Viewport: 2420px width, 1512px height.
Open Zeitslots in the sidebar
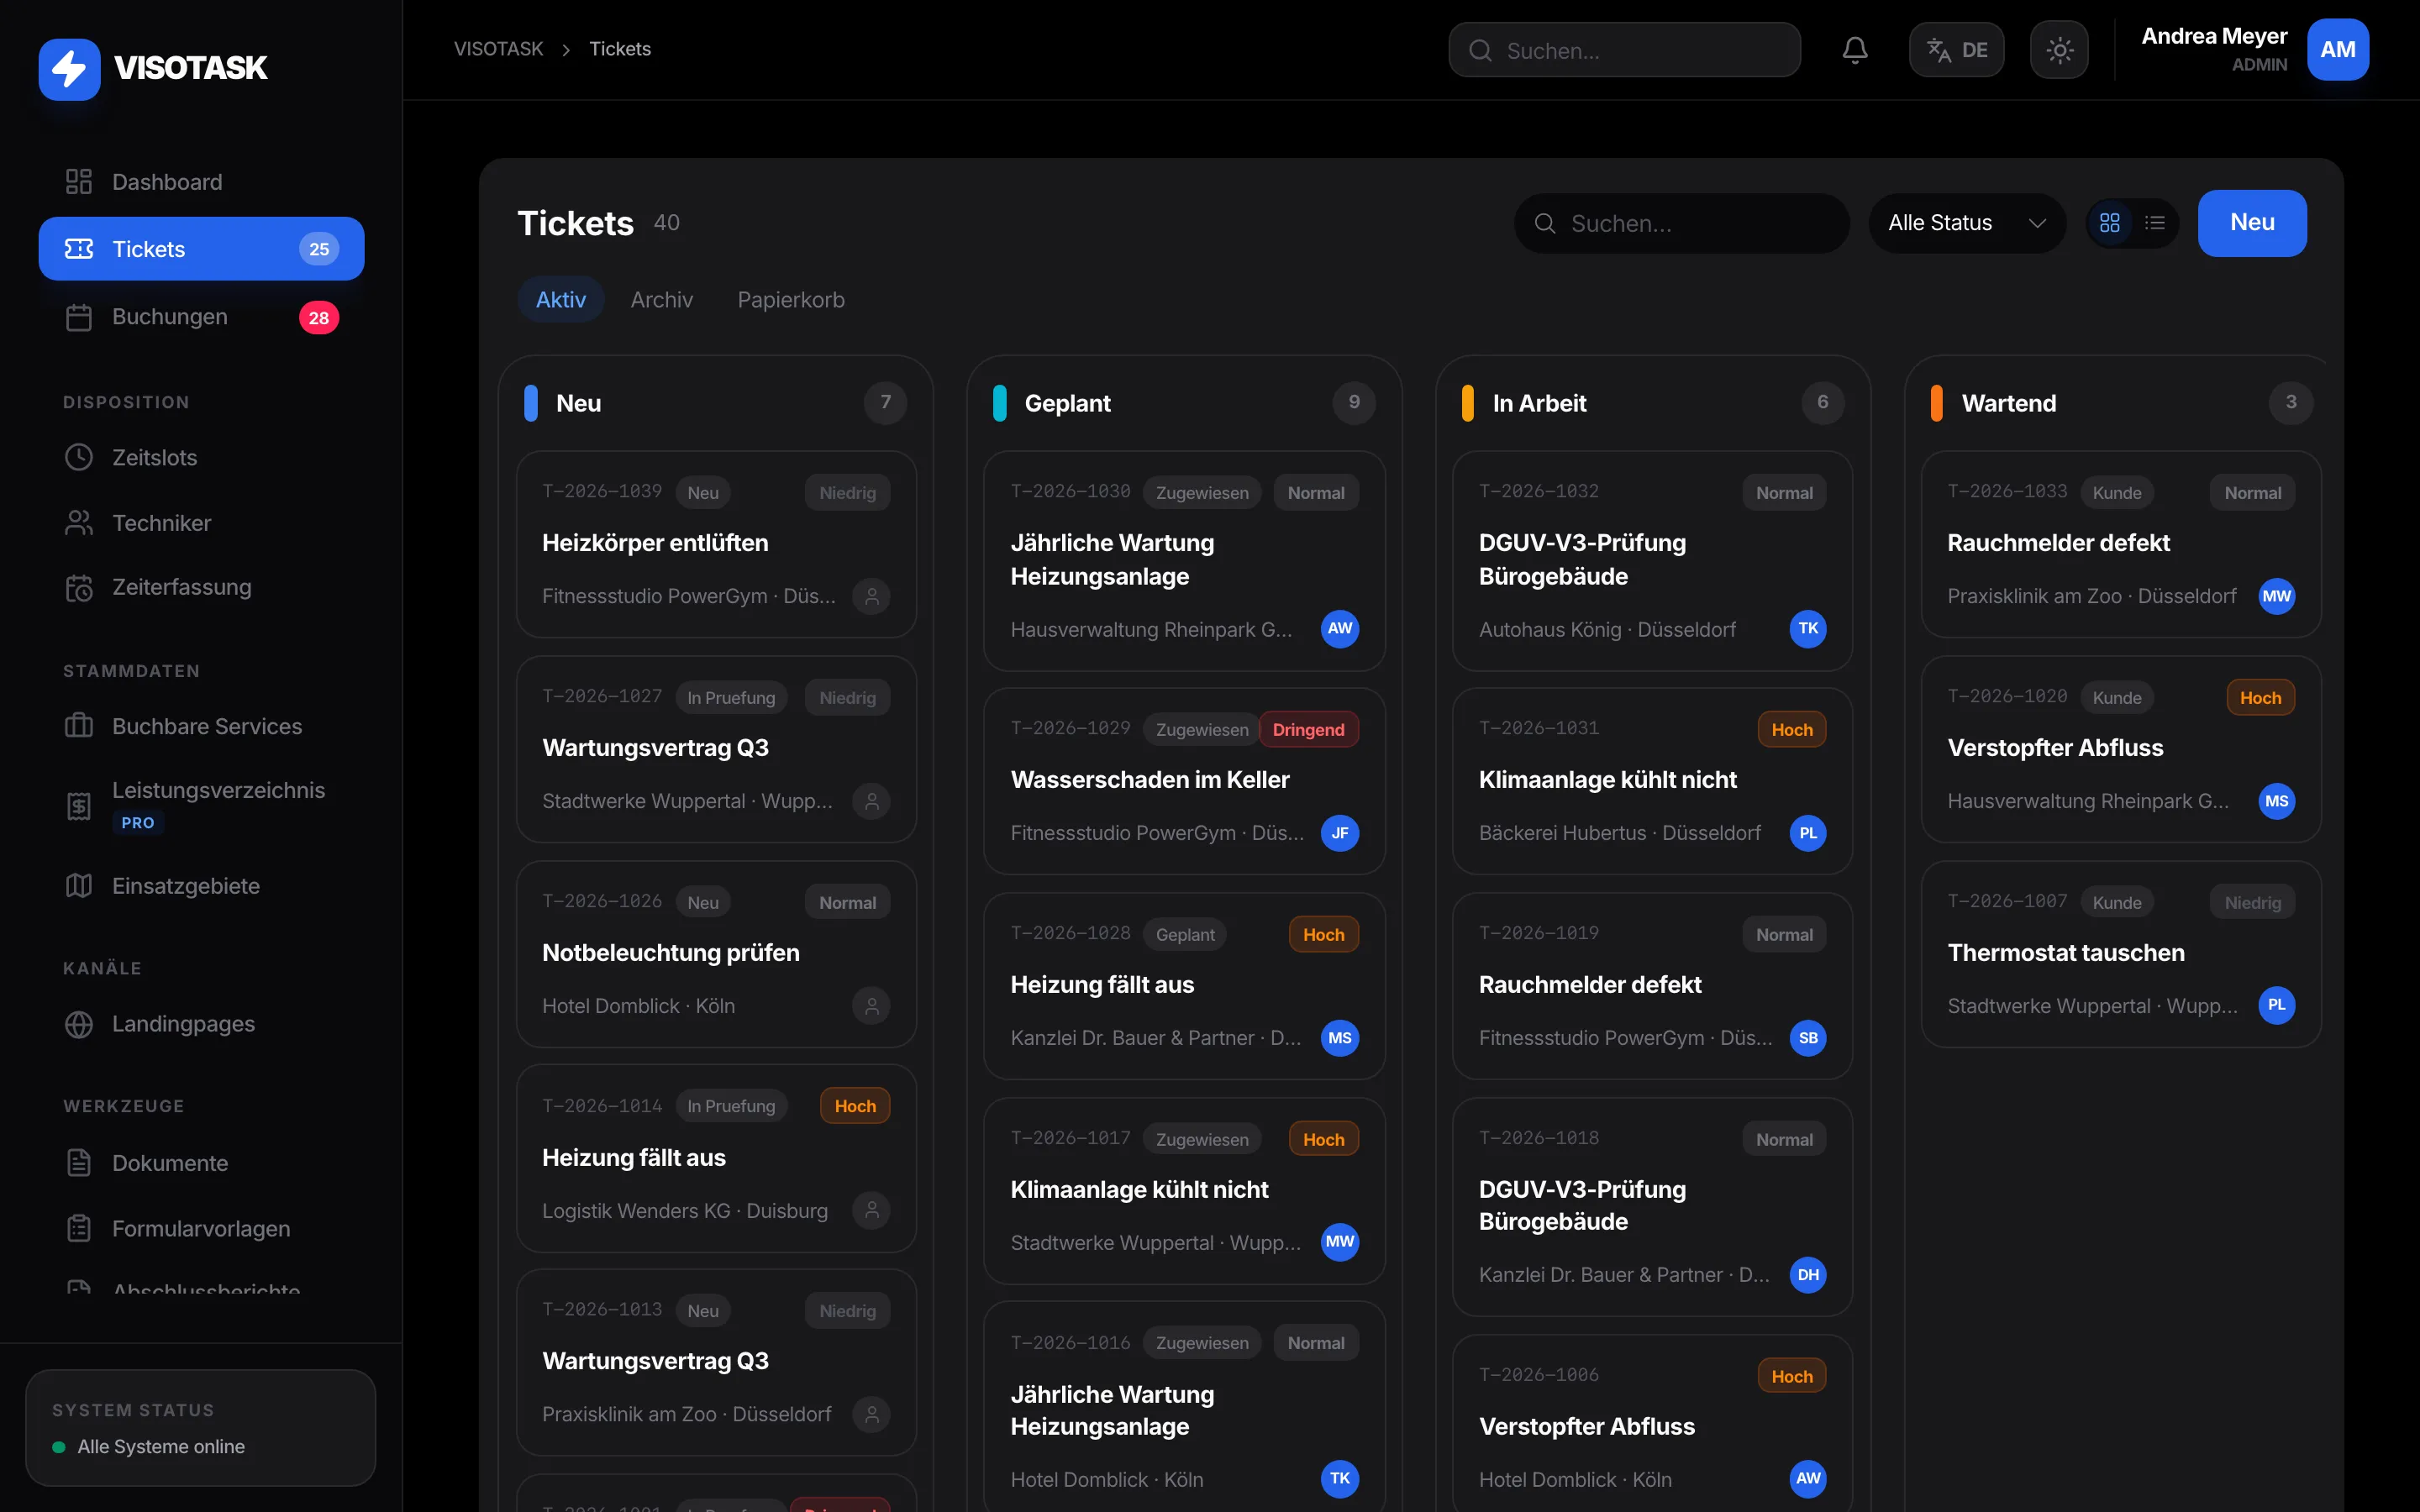click(201, 457)
